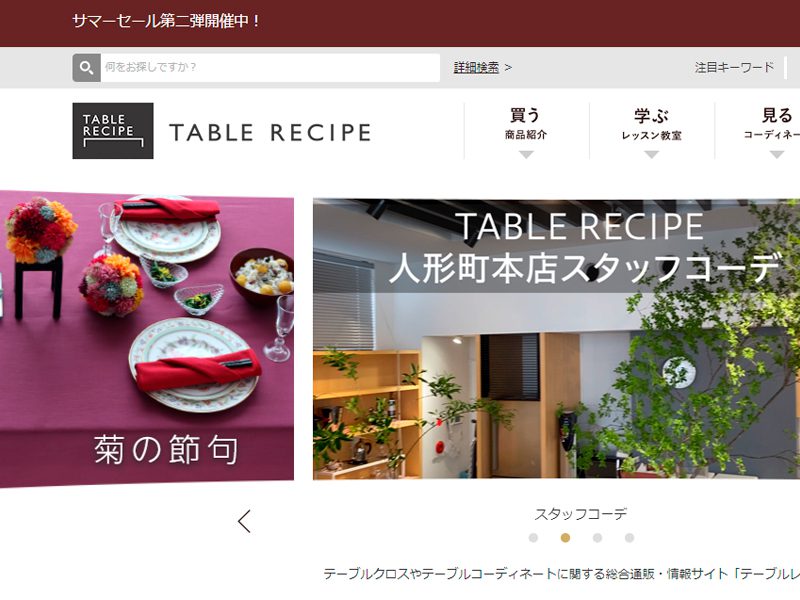Click the 注目キーワード label

pos(734,67)
